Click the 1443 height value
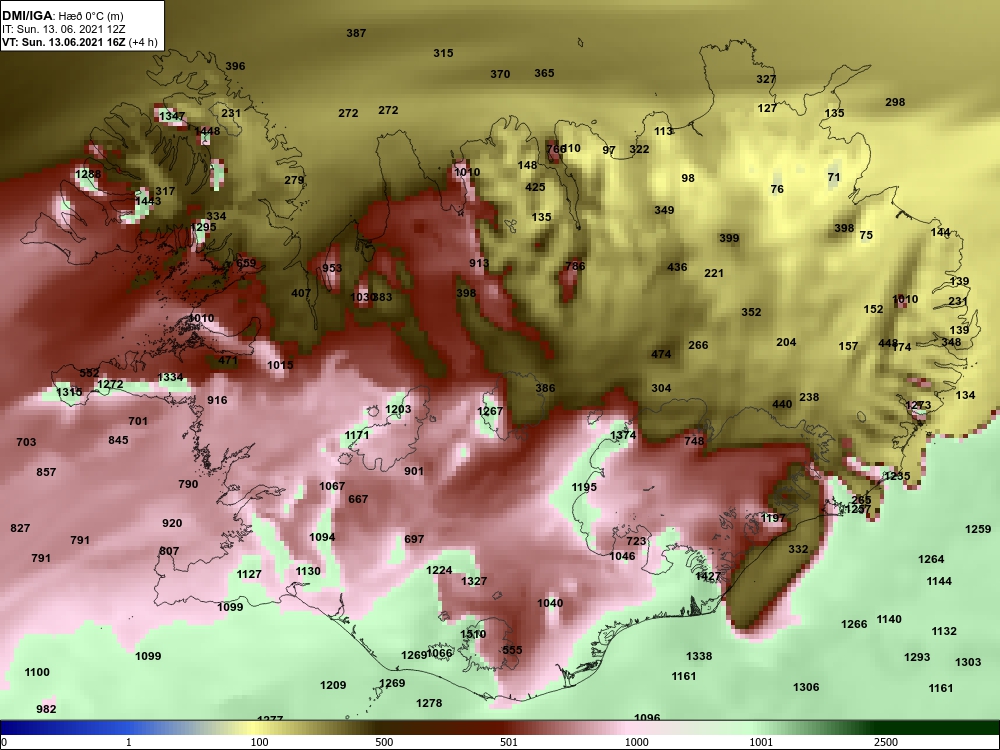 pos(148,202)
